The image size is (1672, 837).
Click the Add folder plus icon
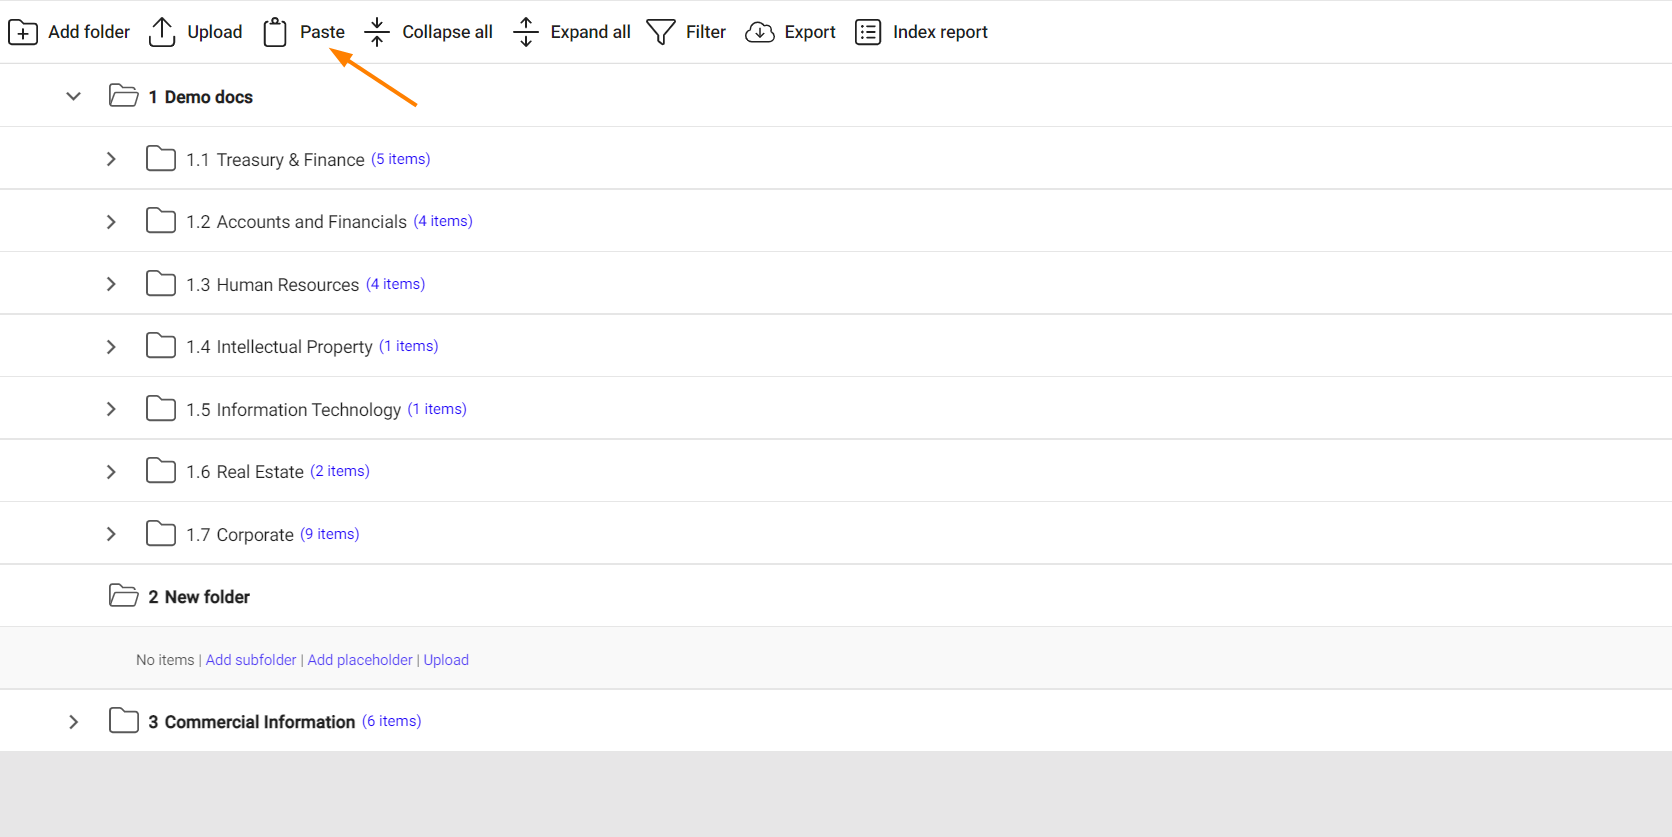pyautogui.click(x=23, y=32)
